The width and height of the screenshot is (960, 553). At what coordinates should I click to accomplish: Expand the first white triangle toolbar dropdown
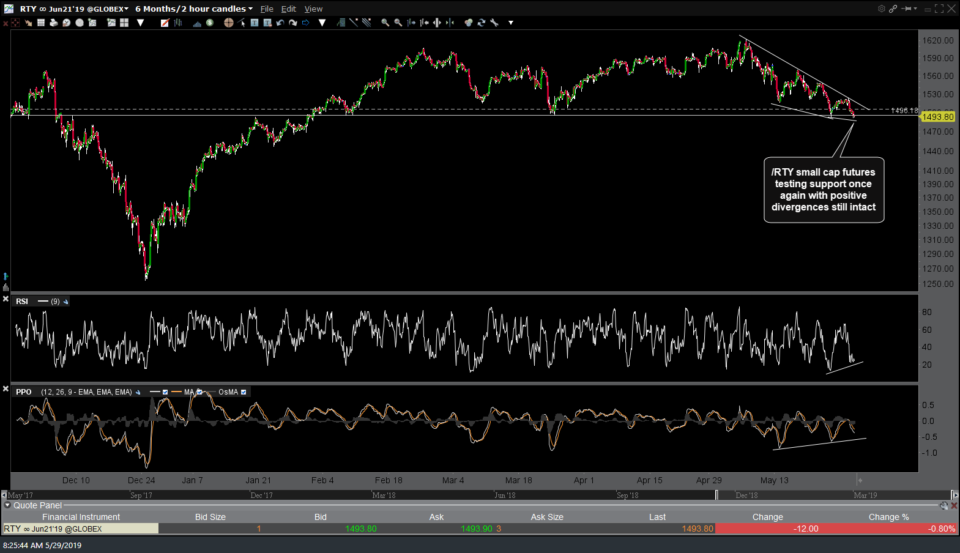point(140,23)
